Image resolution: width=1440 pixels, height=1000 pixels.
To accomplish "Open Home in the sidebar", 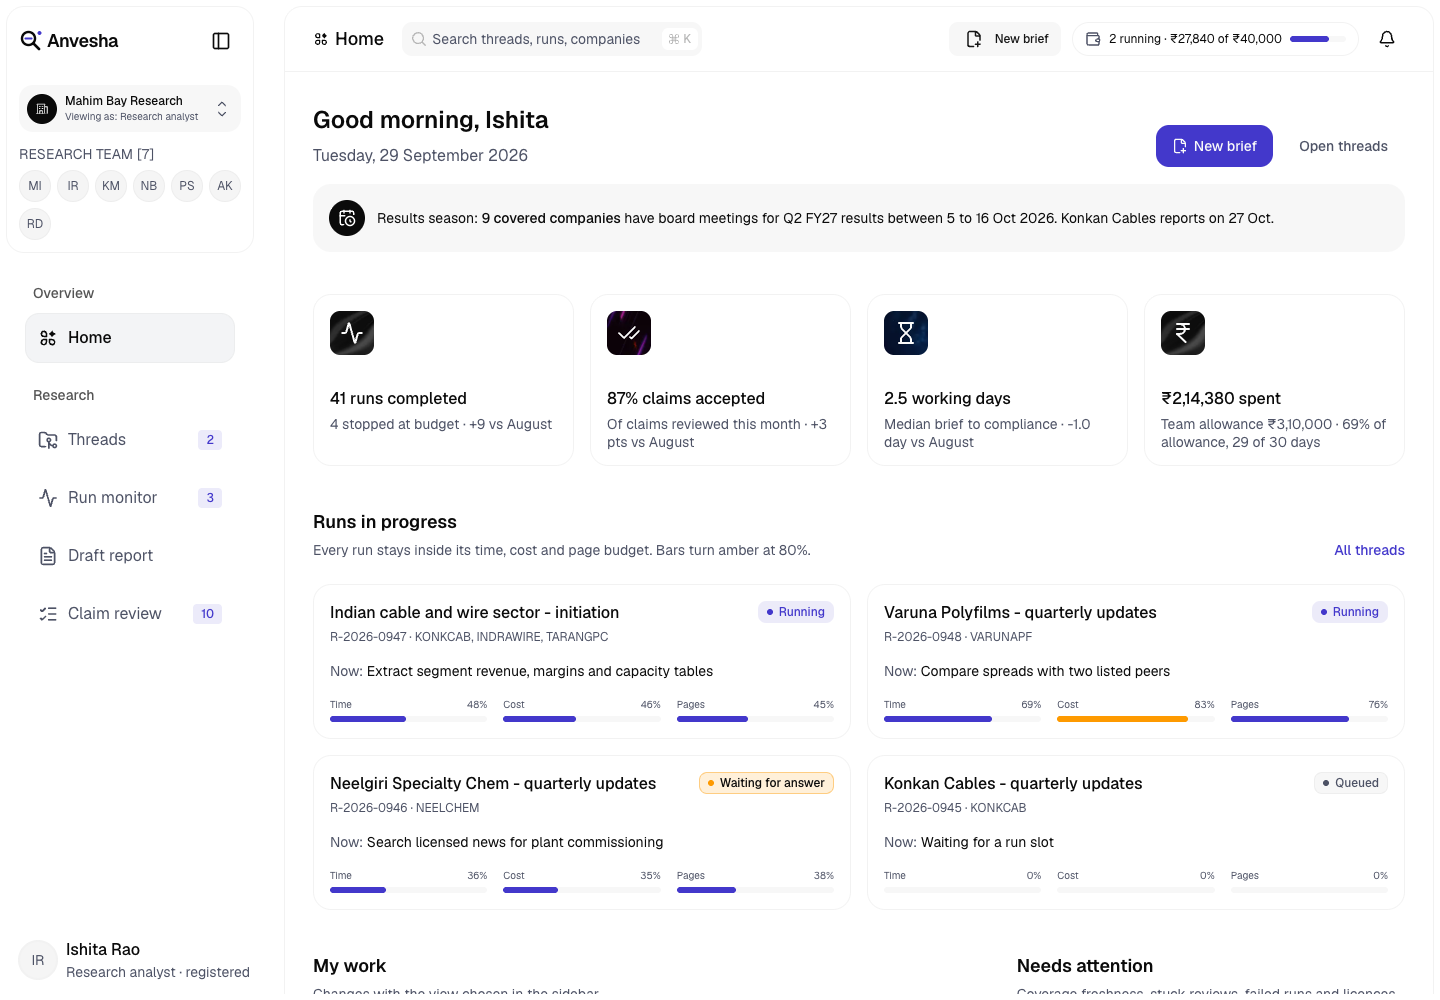I will point(130,338).
